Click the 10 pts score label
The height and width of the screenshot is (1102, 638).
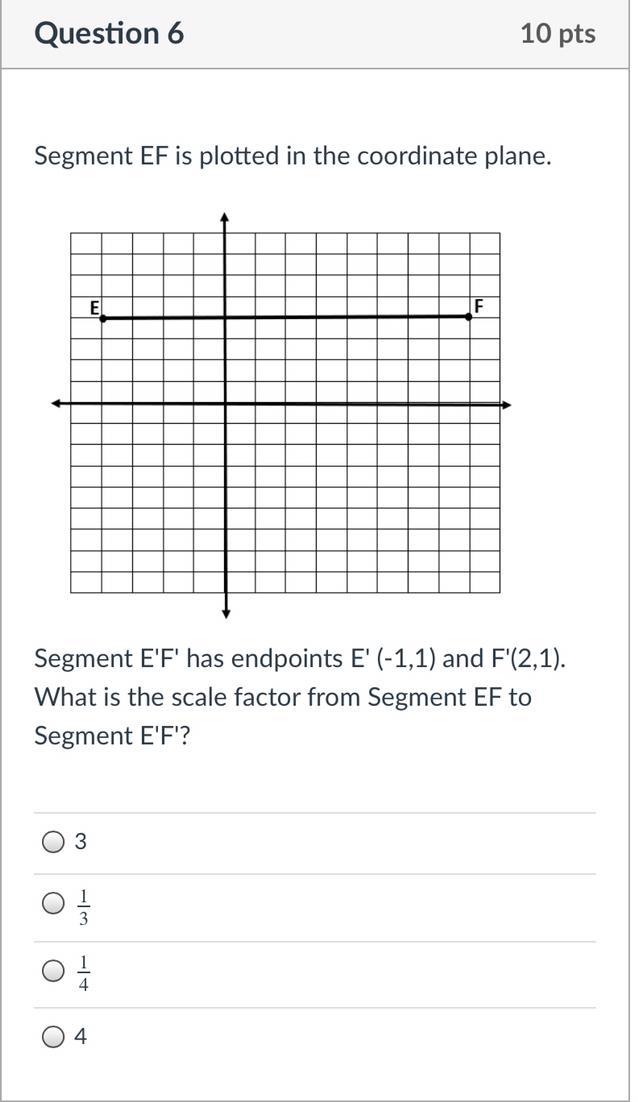tap(557, 33)
